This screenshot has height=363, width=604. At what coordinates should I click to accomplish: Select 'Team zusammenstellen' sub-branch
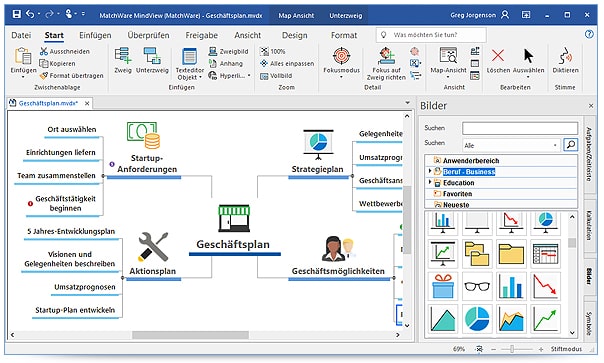(56, 176)
